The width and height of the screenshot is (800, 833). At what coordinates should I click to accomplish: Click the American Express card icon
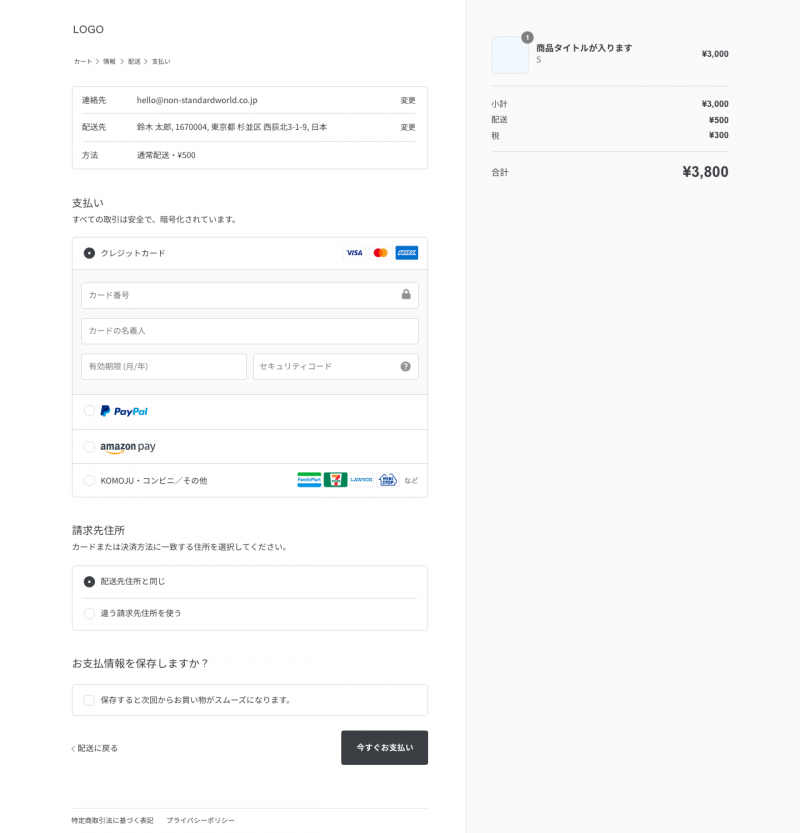tap(407, 253)
